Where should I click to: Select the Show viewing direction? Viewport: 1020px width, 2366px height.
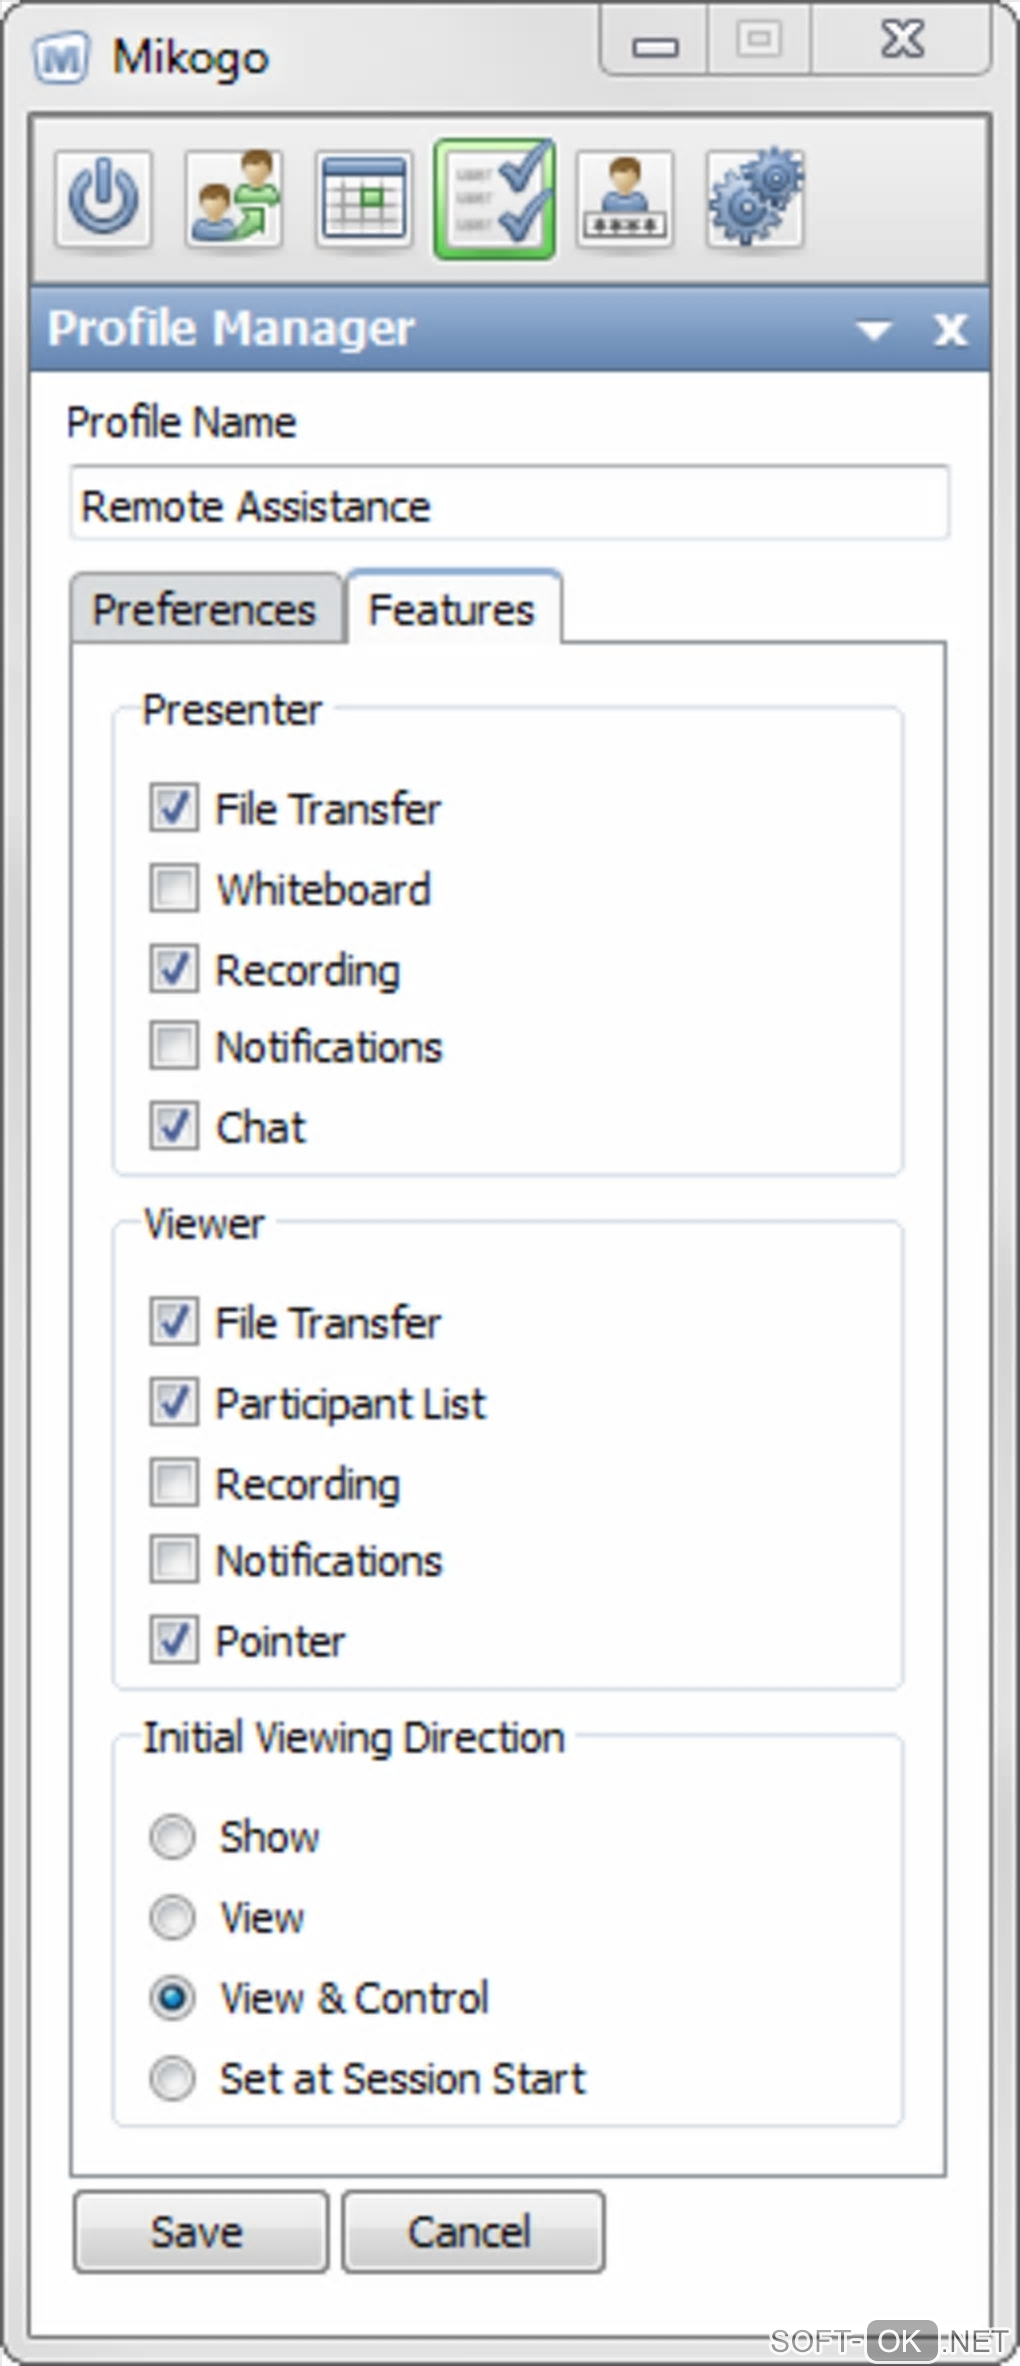(172, 1837)
